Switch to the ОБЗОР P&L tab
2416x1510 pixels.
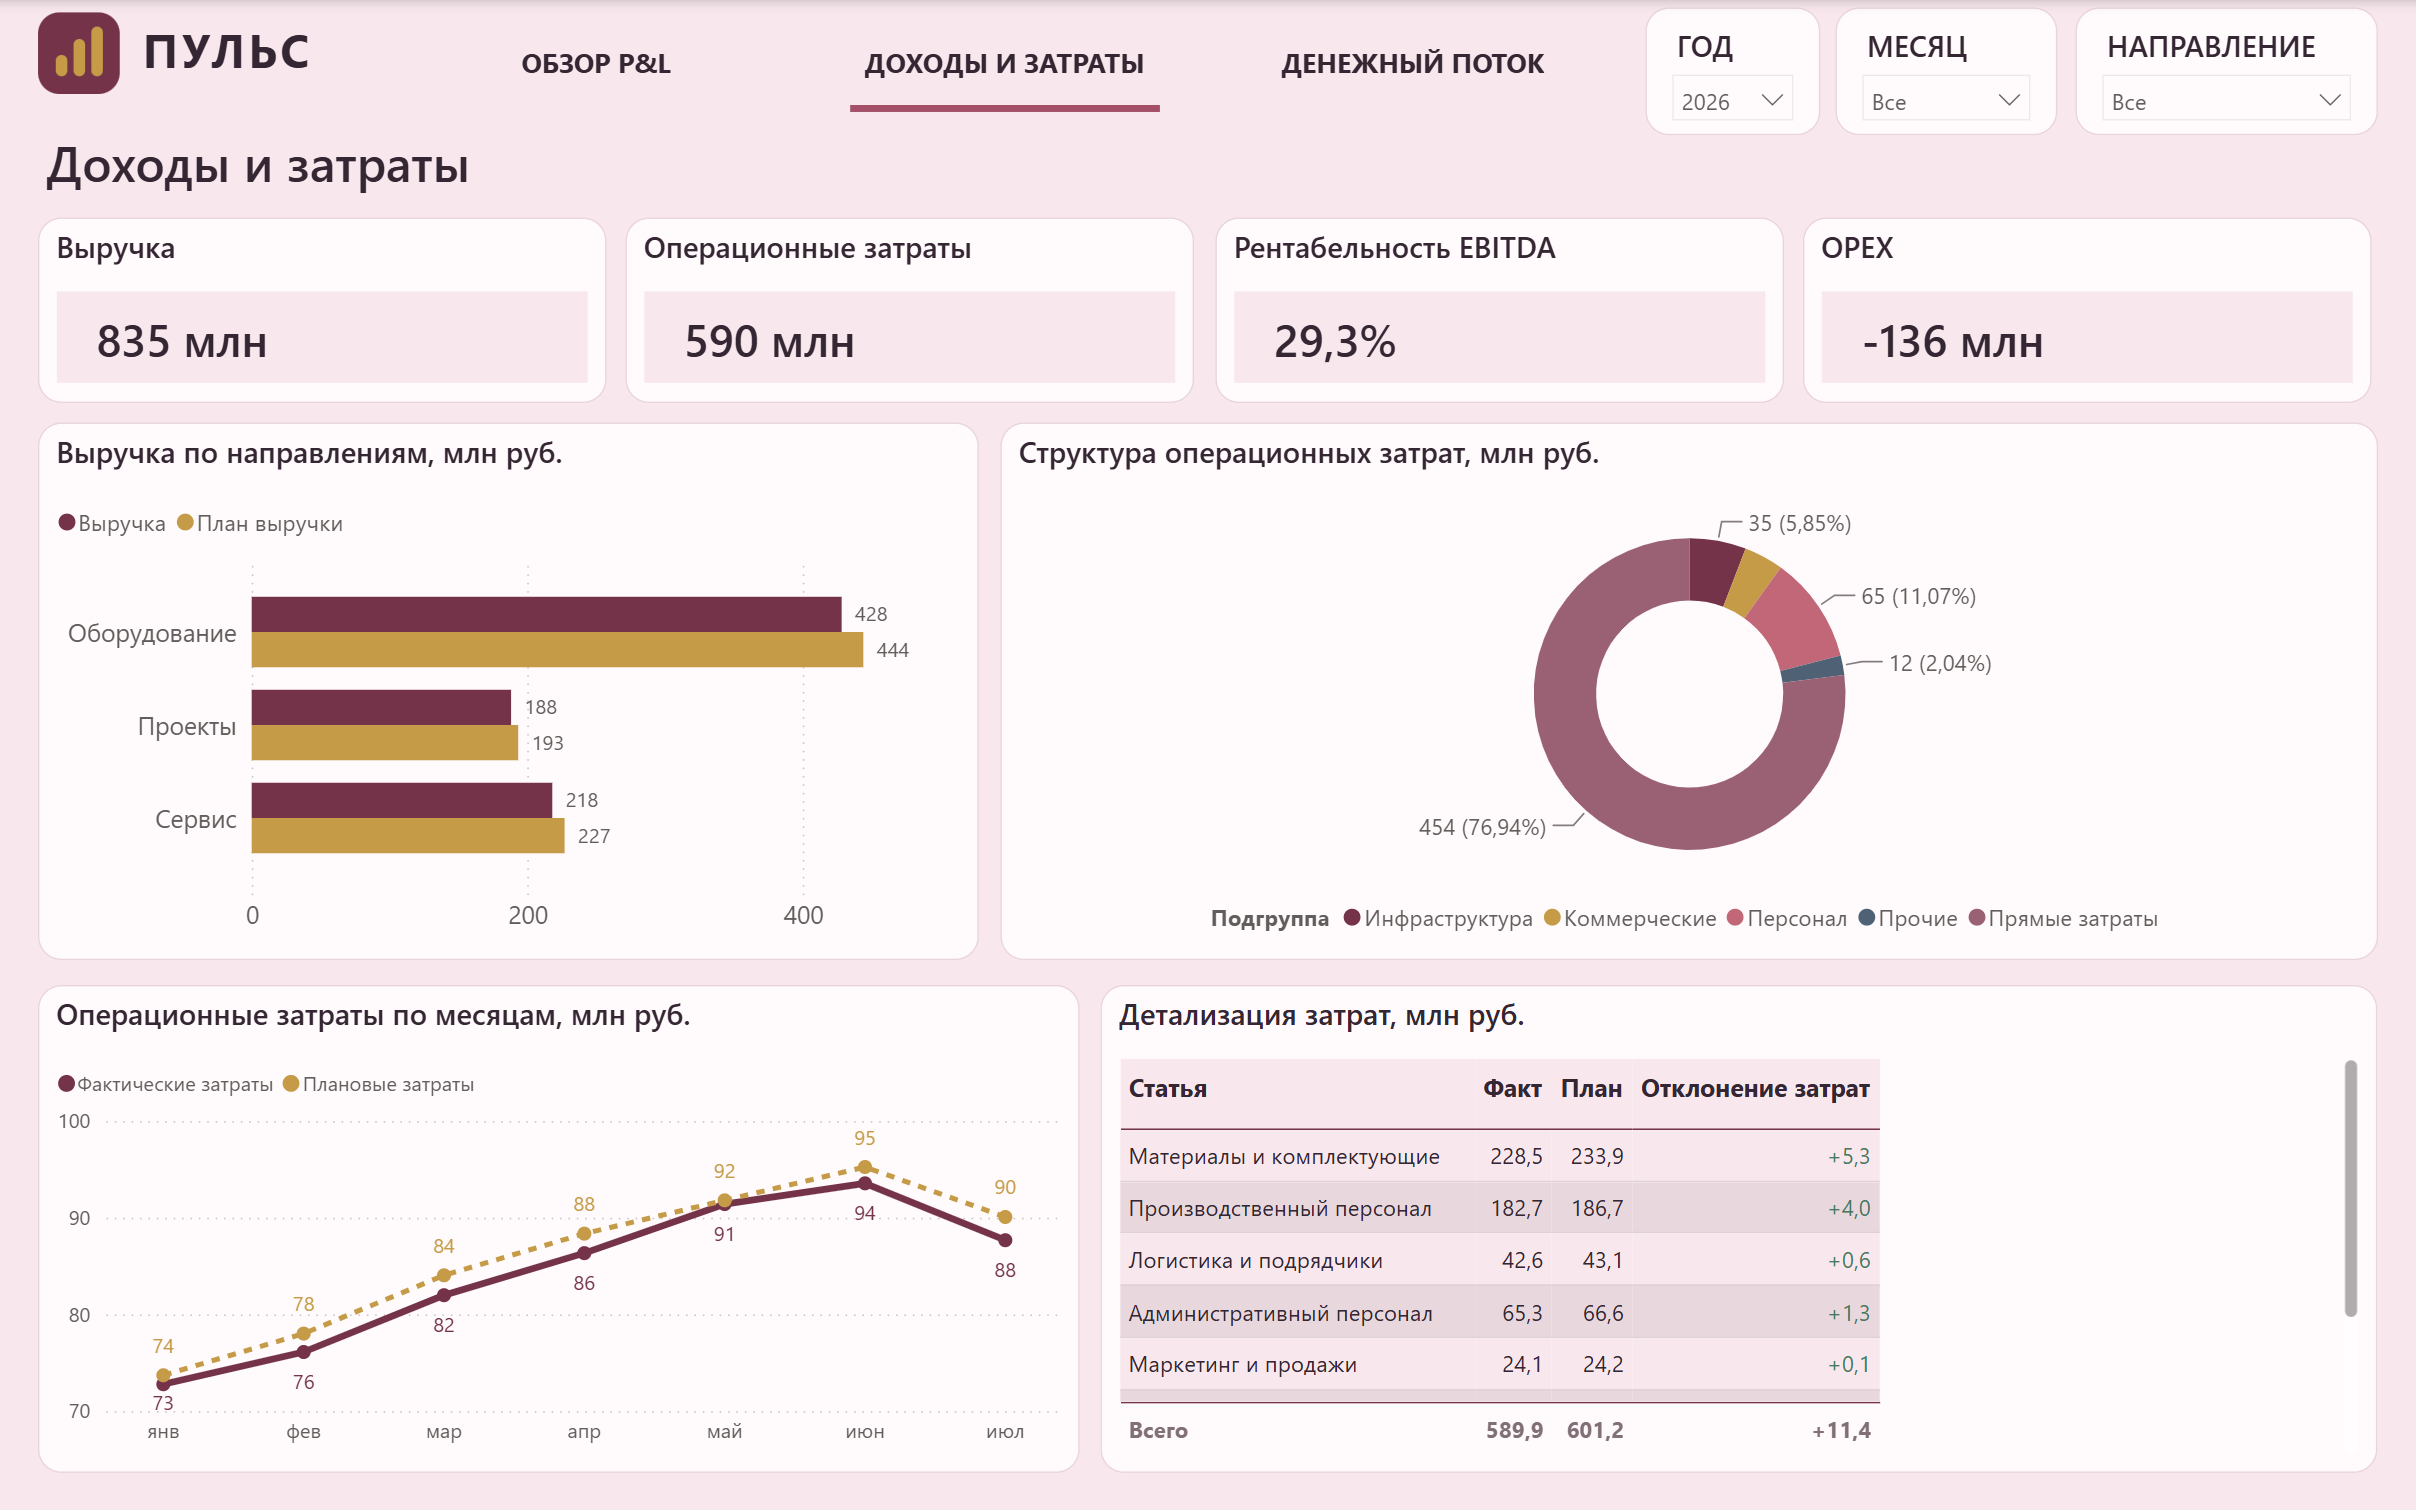596,64
